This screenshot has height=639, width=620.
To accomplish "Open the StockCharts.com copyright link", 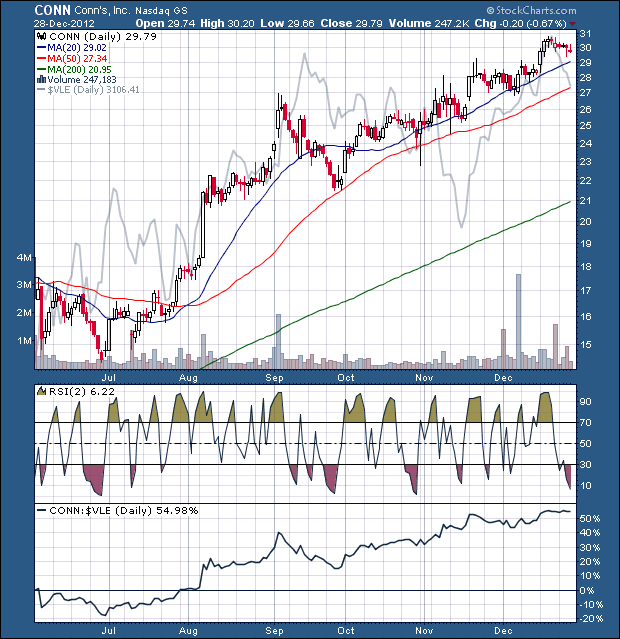I will coord(532,11).
